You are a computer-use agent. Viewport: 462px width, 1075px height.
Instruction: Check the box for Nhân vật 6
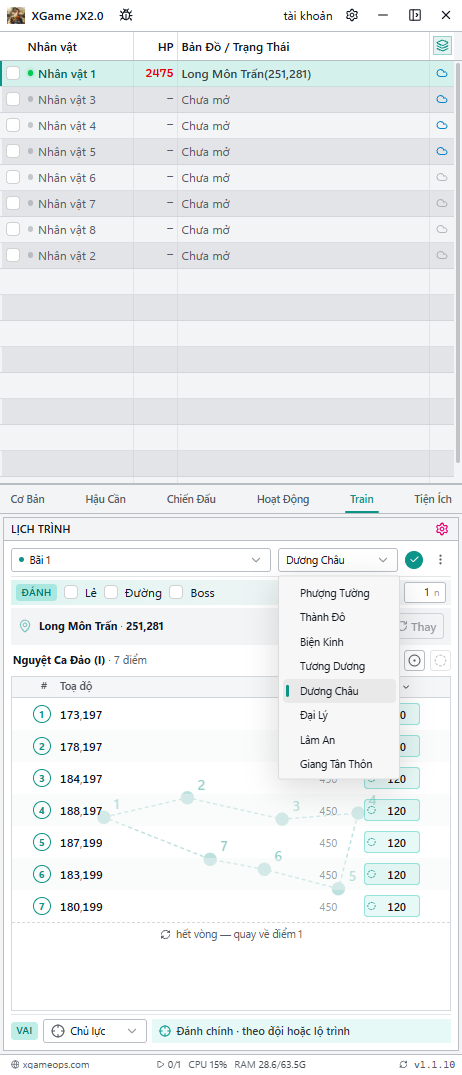[13, 178]
